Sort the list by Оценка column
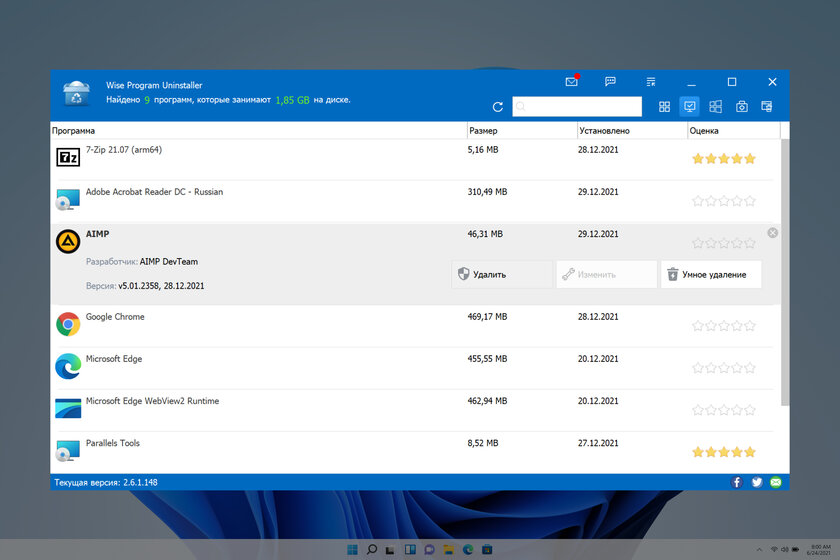Screen dimensions: 840x560 (734, 131)
